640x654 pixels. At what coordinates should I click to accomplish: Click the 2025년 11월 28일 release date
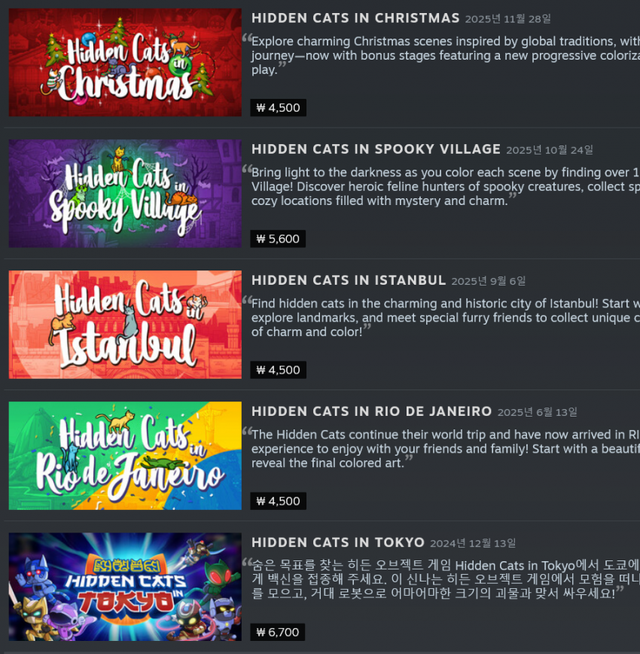click(508, 19)
